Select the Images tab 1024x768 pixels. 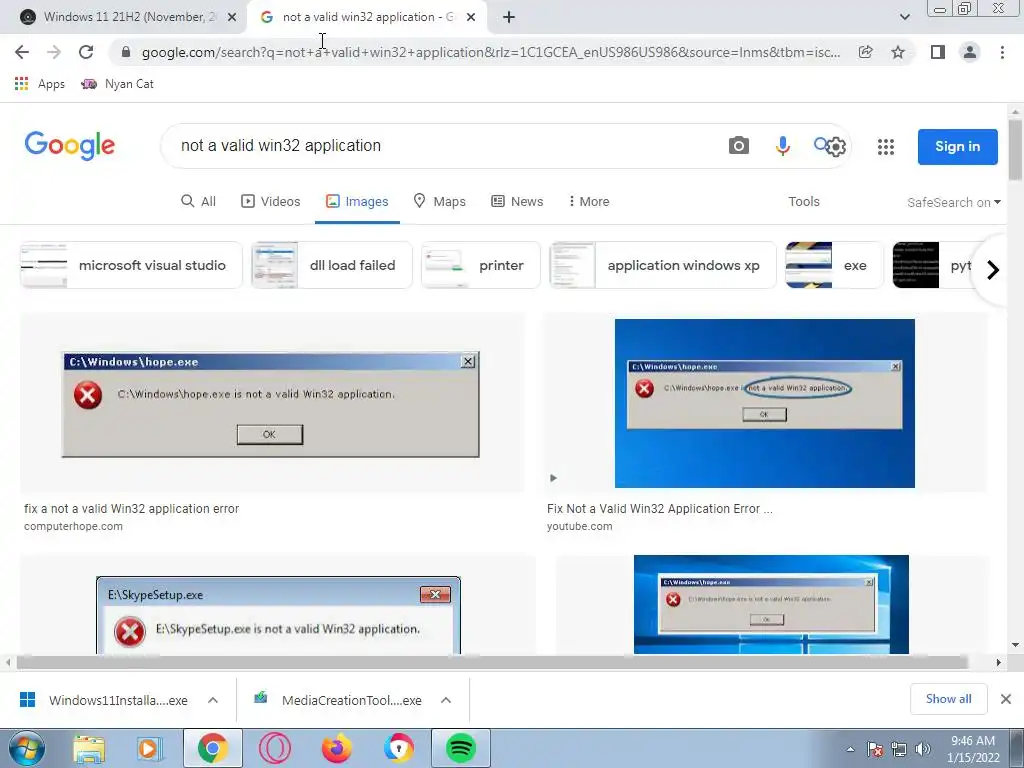click(357, 201)
